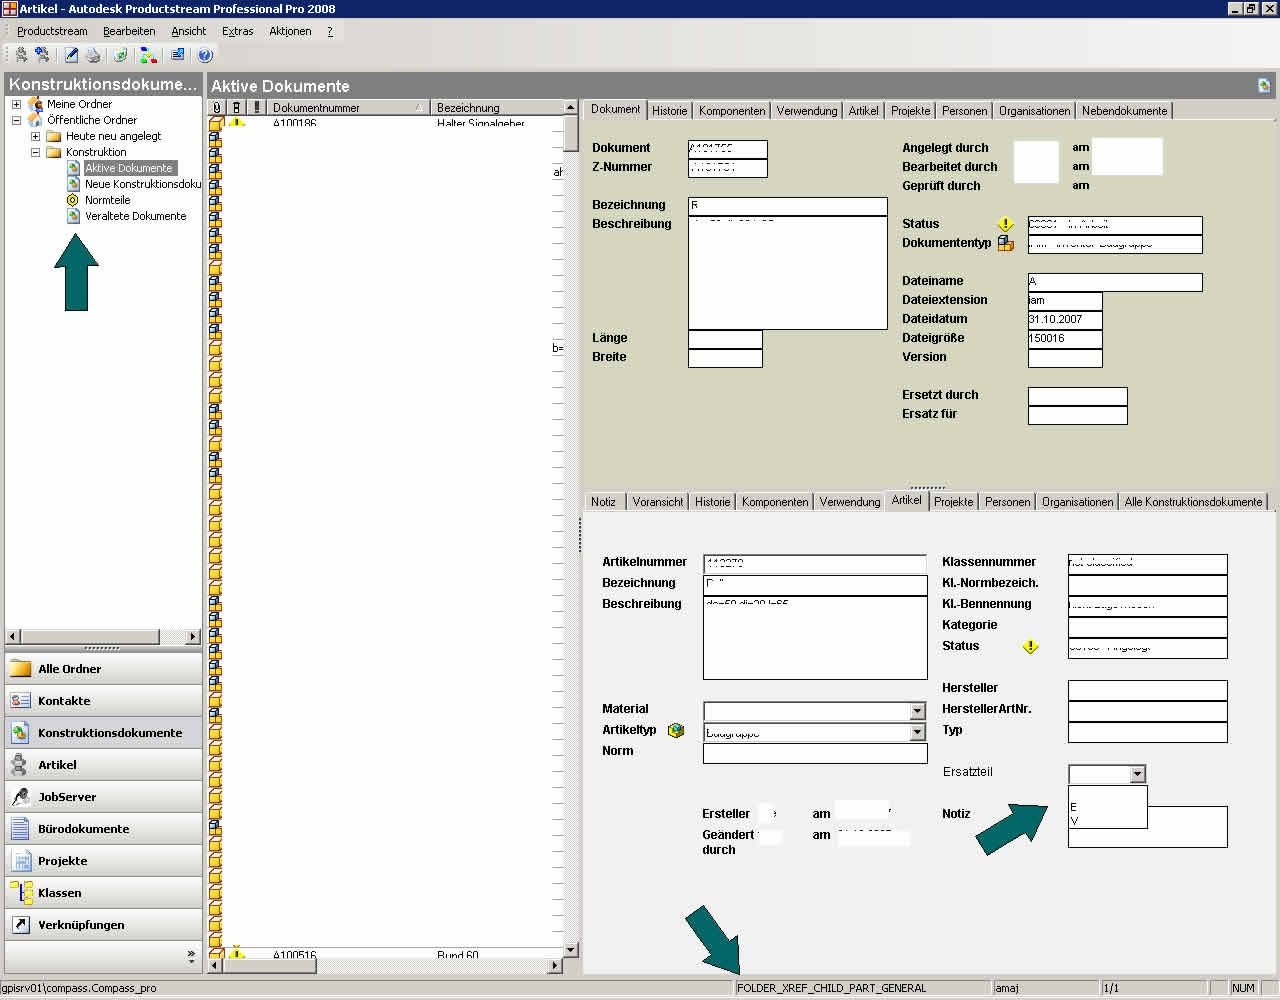1280x1000 pixels.
Task: Select Veraltete Dokumente in the folder tree
Action: click(x=135, y=216)
